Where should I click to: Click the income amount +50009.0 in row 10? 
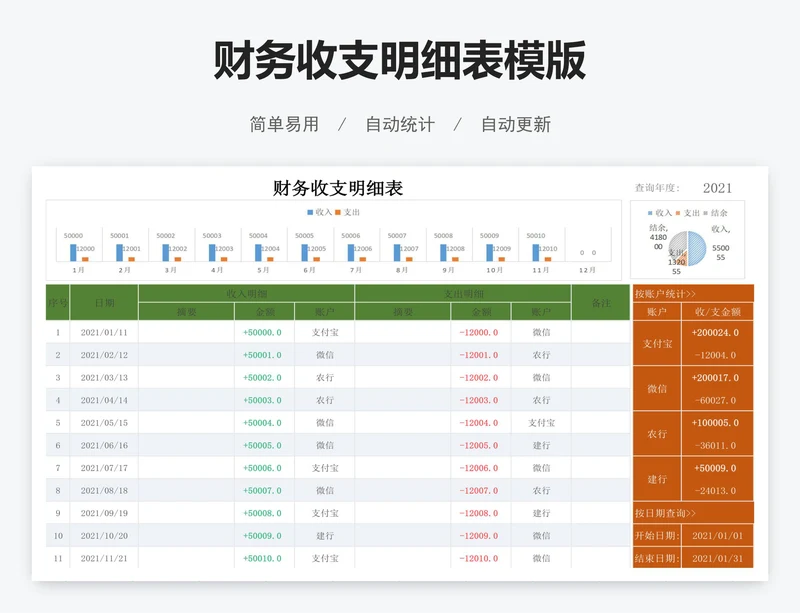[x=262, y=536]
